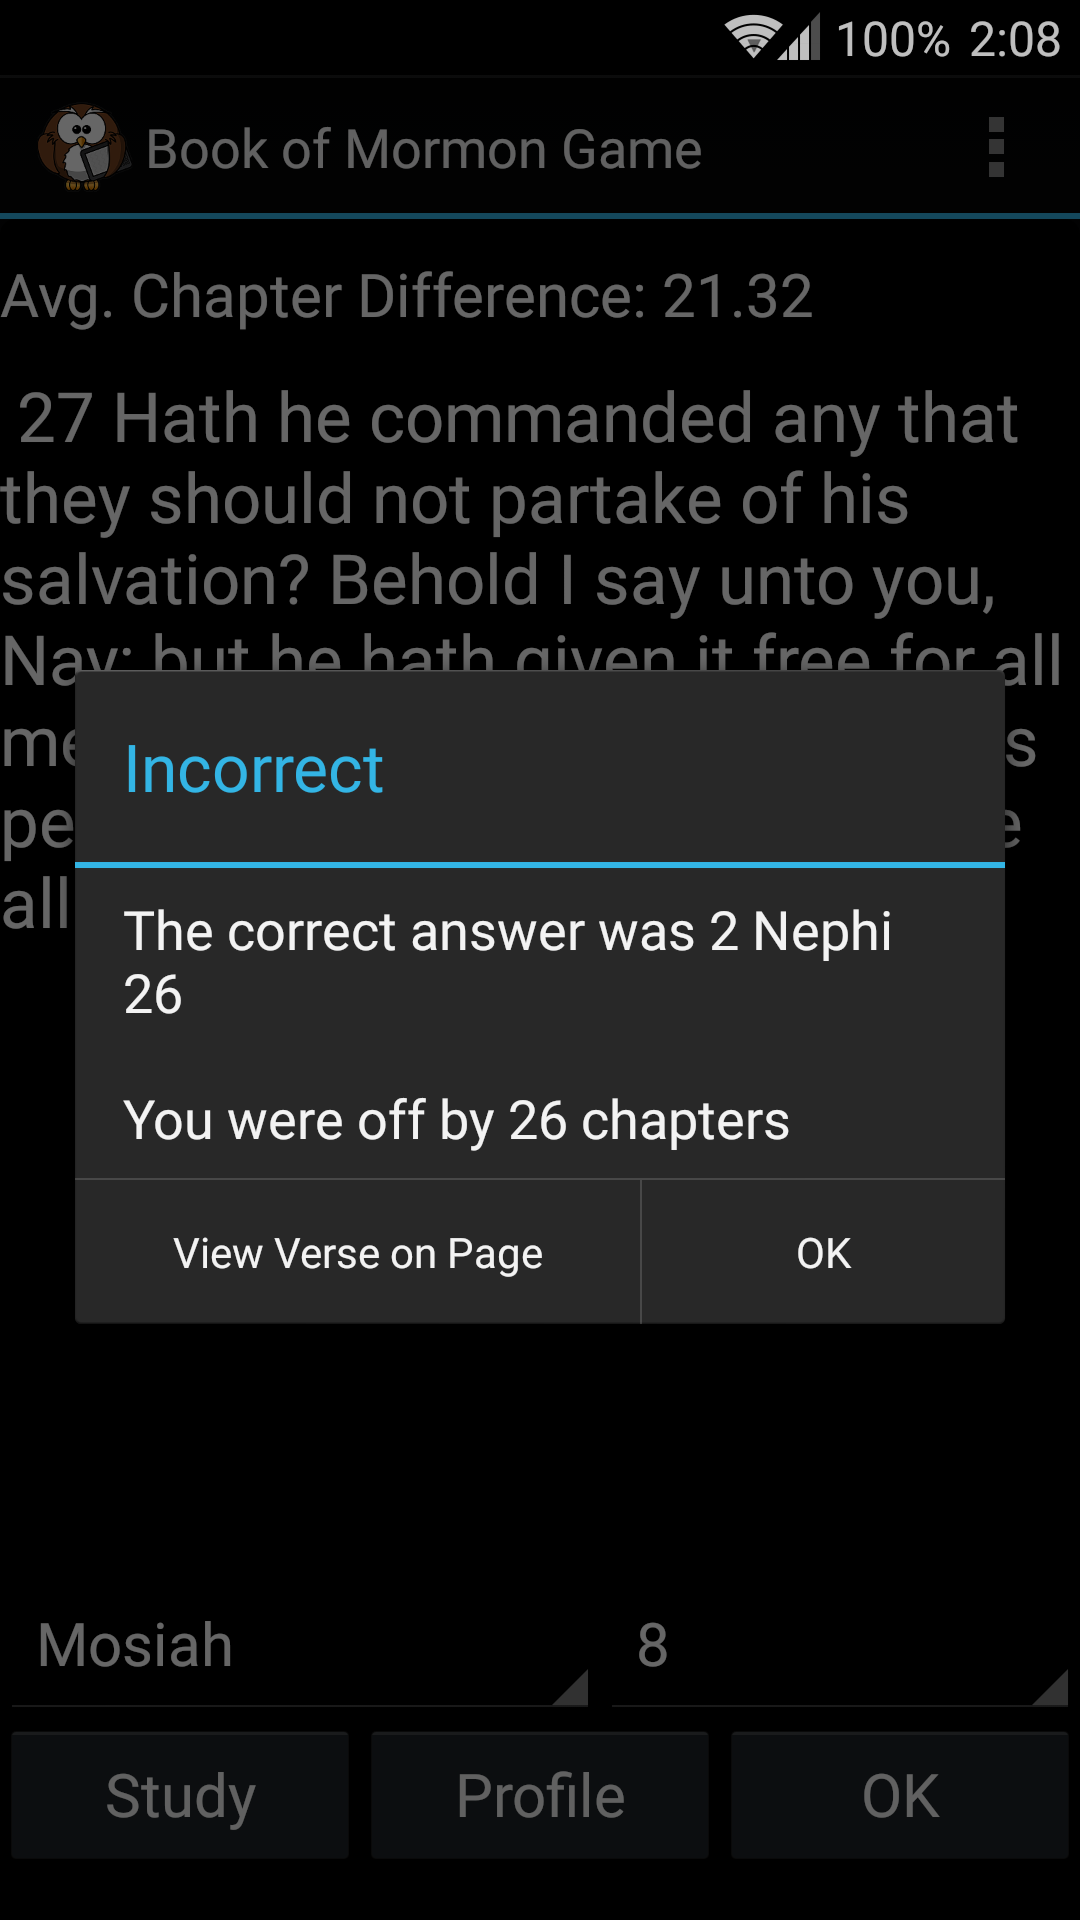
Task: Tap the 100% battery indicator
Action: [x=893, y=40]
